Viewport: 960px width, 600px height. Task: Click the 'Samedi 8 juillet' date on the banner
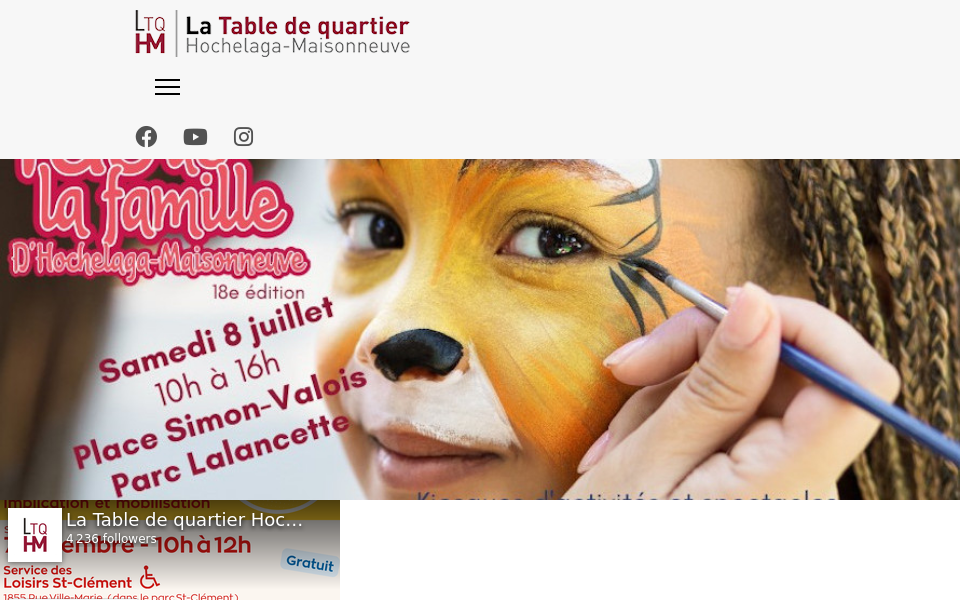coord(216,340)
